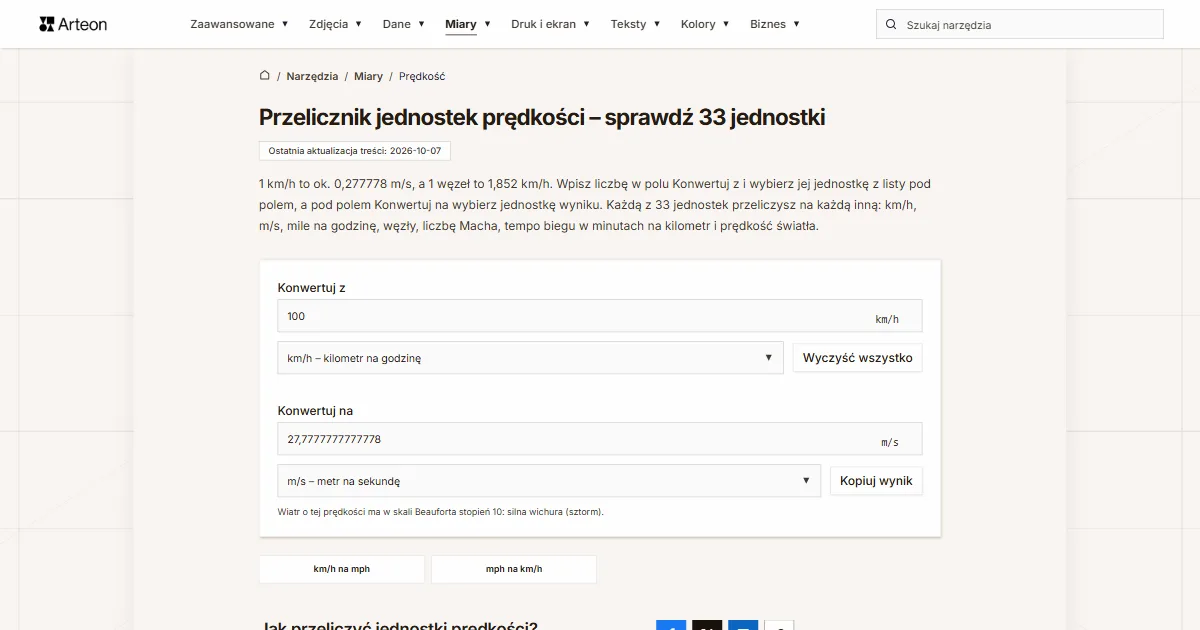Click the Kopiuj wynik button

click(x=876, y=481)
